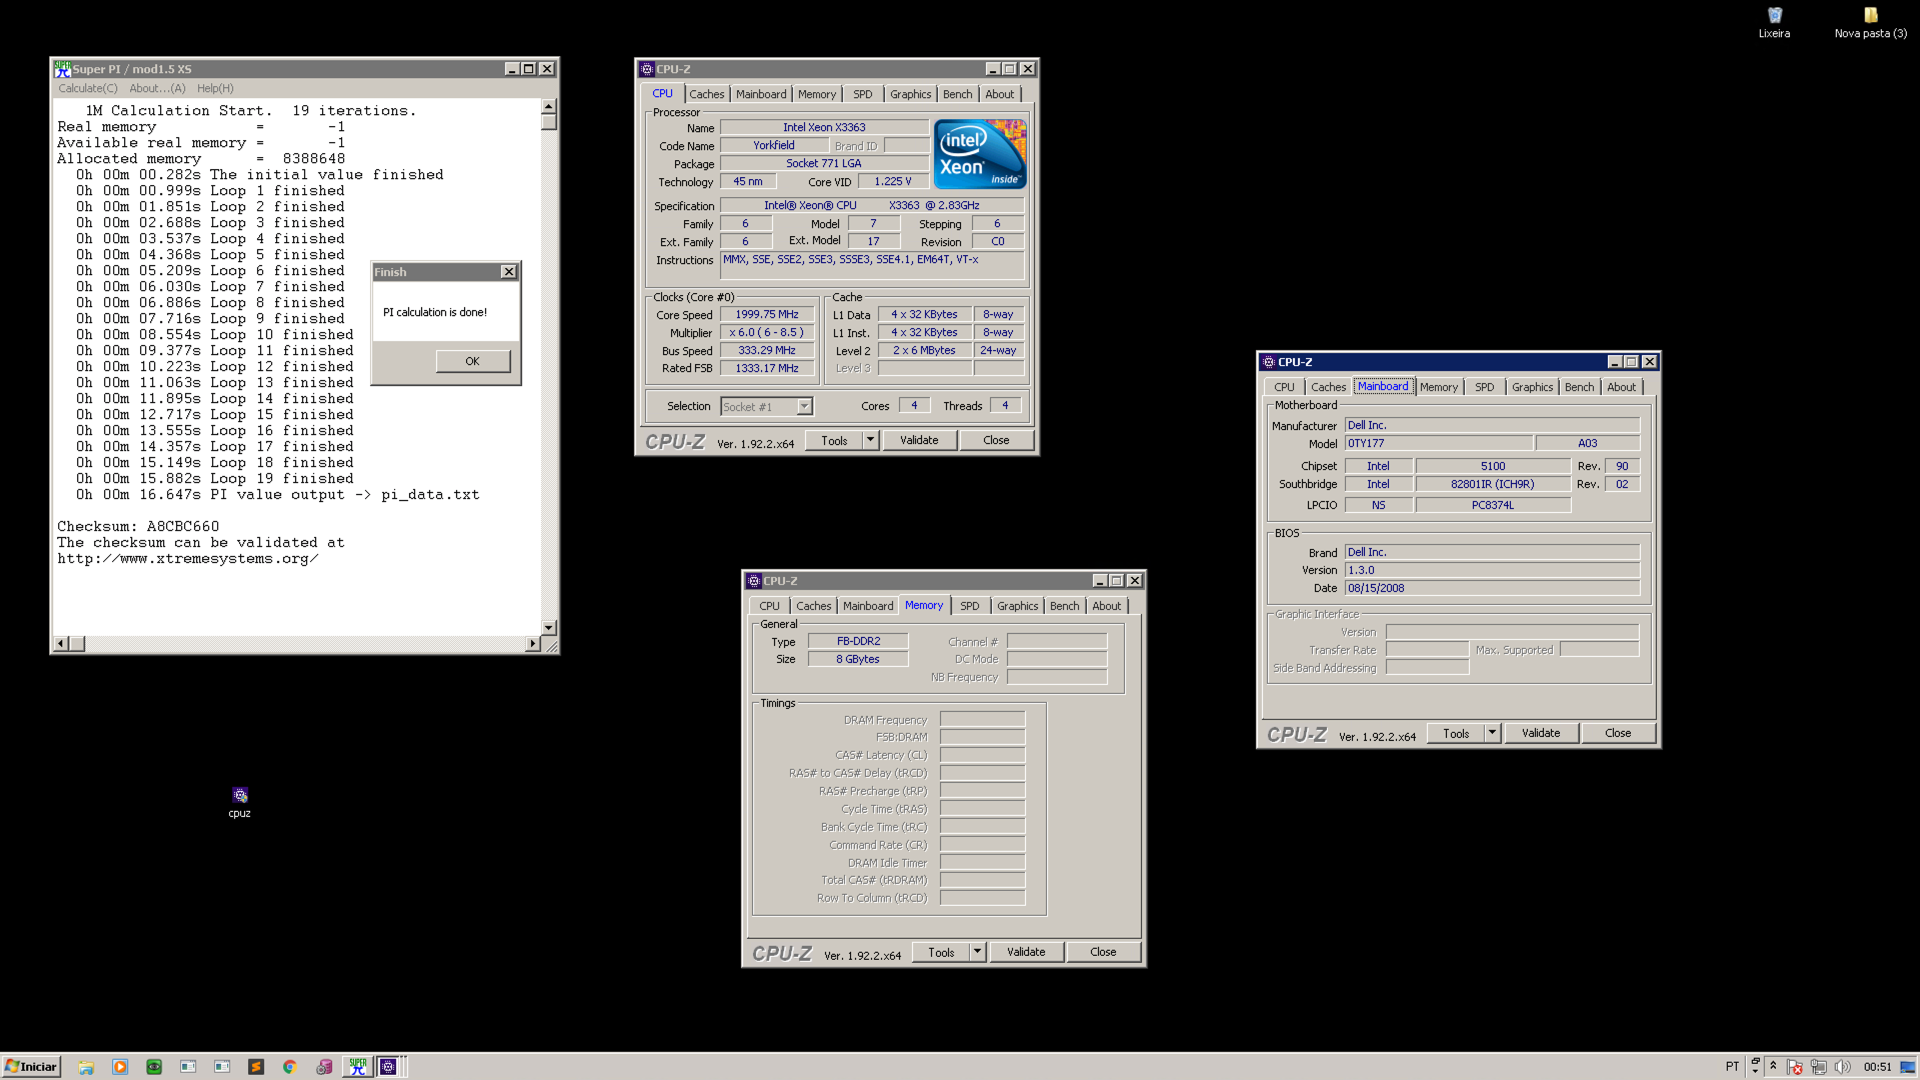This screenshot has height=1080, width=1920.
Task: Open About...(A) menu in Super PI
Action: 157,88
